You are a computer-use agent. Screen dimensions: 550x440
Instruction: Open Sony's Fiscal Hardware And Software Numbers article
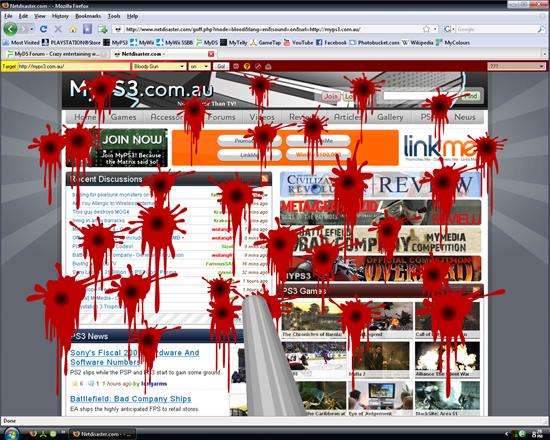135,357
